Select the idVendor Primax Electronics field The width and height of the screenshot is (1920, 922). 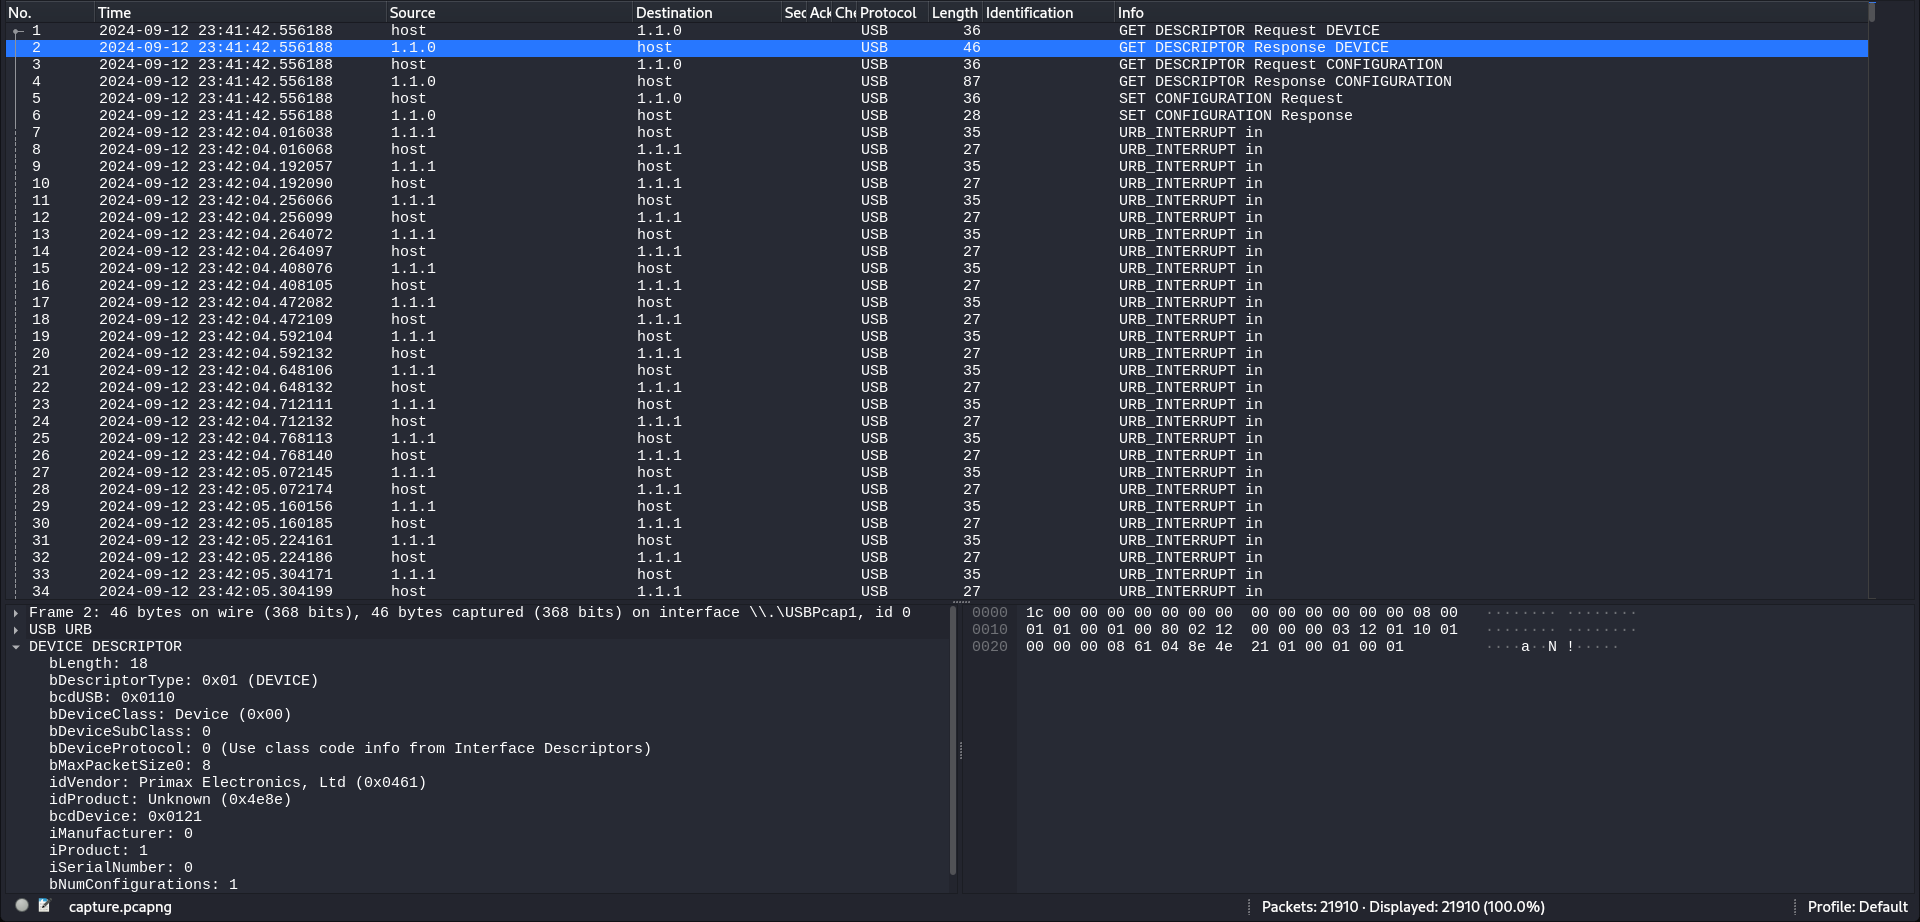point(238,783)
